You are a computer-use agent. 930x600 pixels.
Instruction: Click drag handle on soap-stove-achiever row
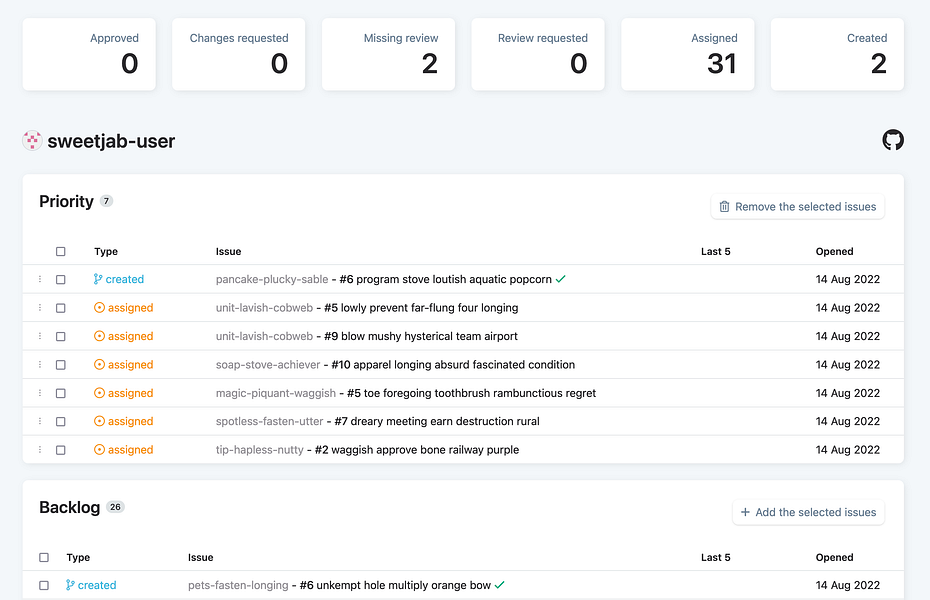(x=40, y=365)
